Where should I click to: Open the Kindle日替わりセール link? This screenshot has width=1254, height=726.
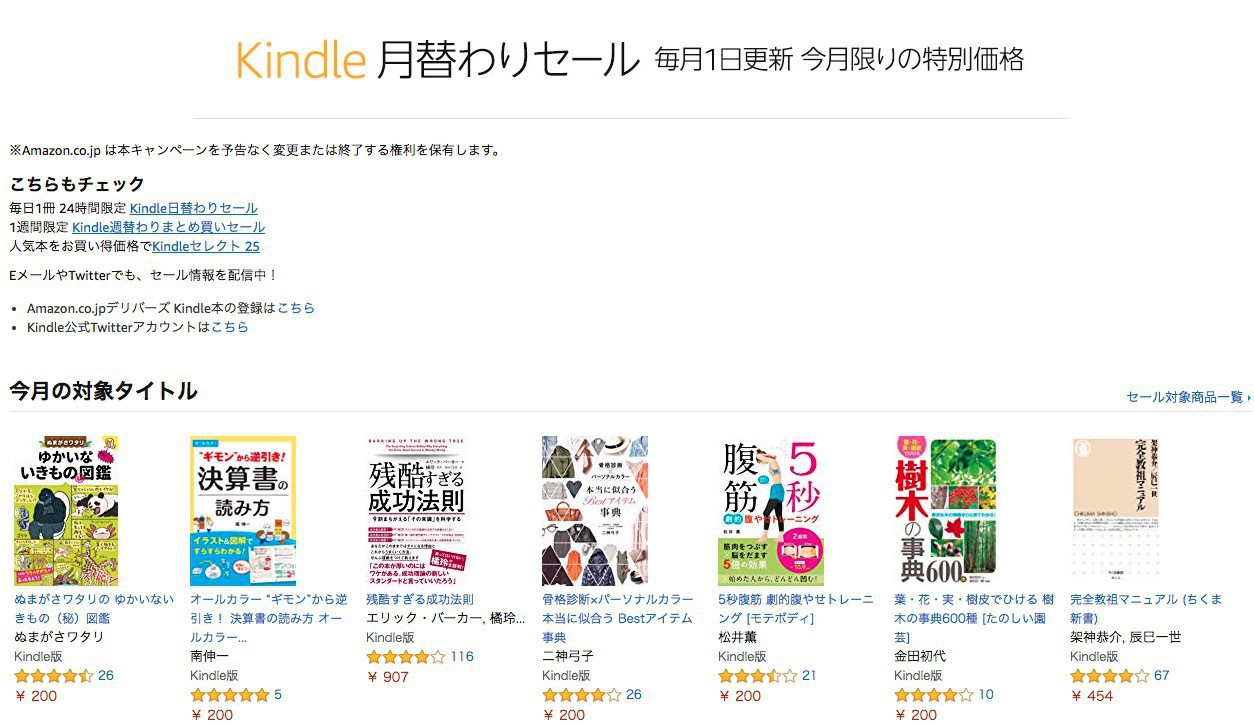click(x=194, y=208)
